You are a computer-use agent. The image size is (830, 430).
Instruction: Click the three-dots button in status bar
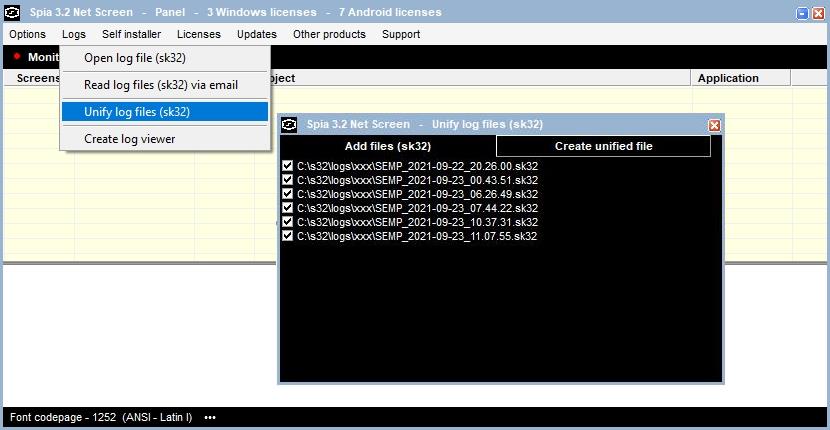pyautogui.click(x=210, y=417)
